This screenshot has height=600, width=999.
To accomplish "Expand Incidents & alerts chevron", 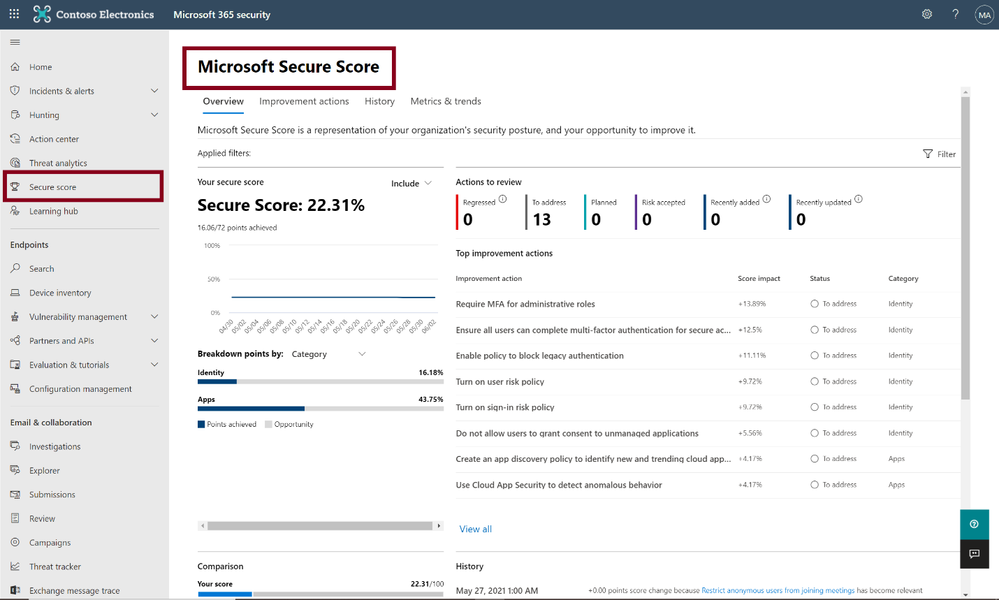I will click(x=154, y=90).
